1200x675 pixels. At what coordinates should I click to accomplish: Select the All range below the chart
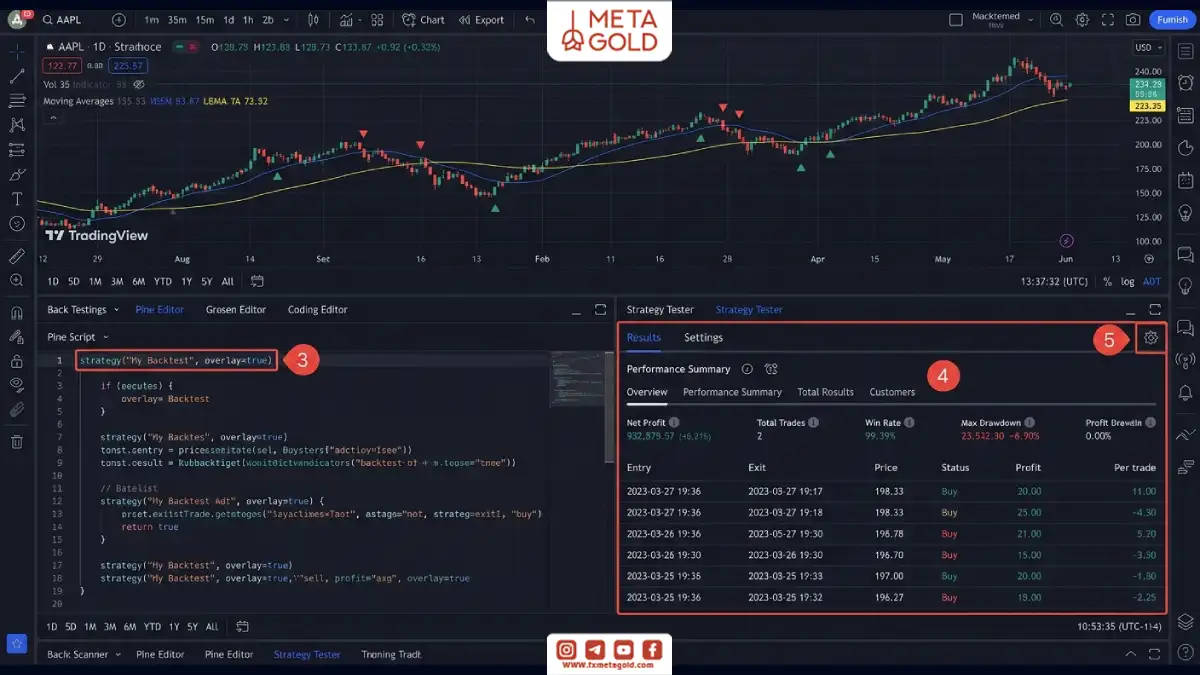click(x=228, y=281)
